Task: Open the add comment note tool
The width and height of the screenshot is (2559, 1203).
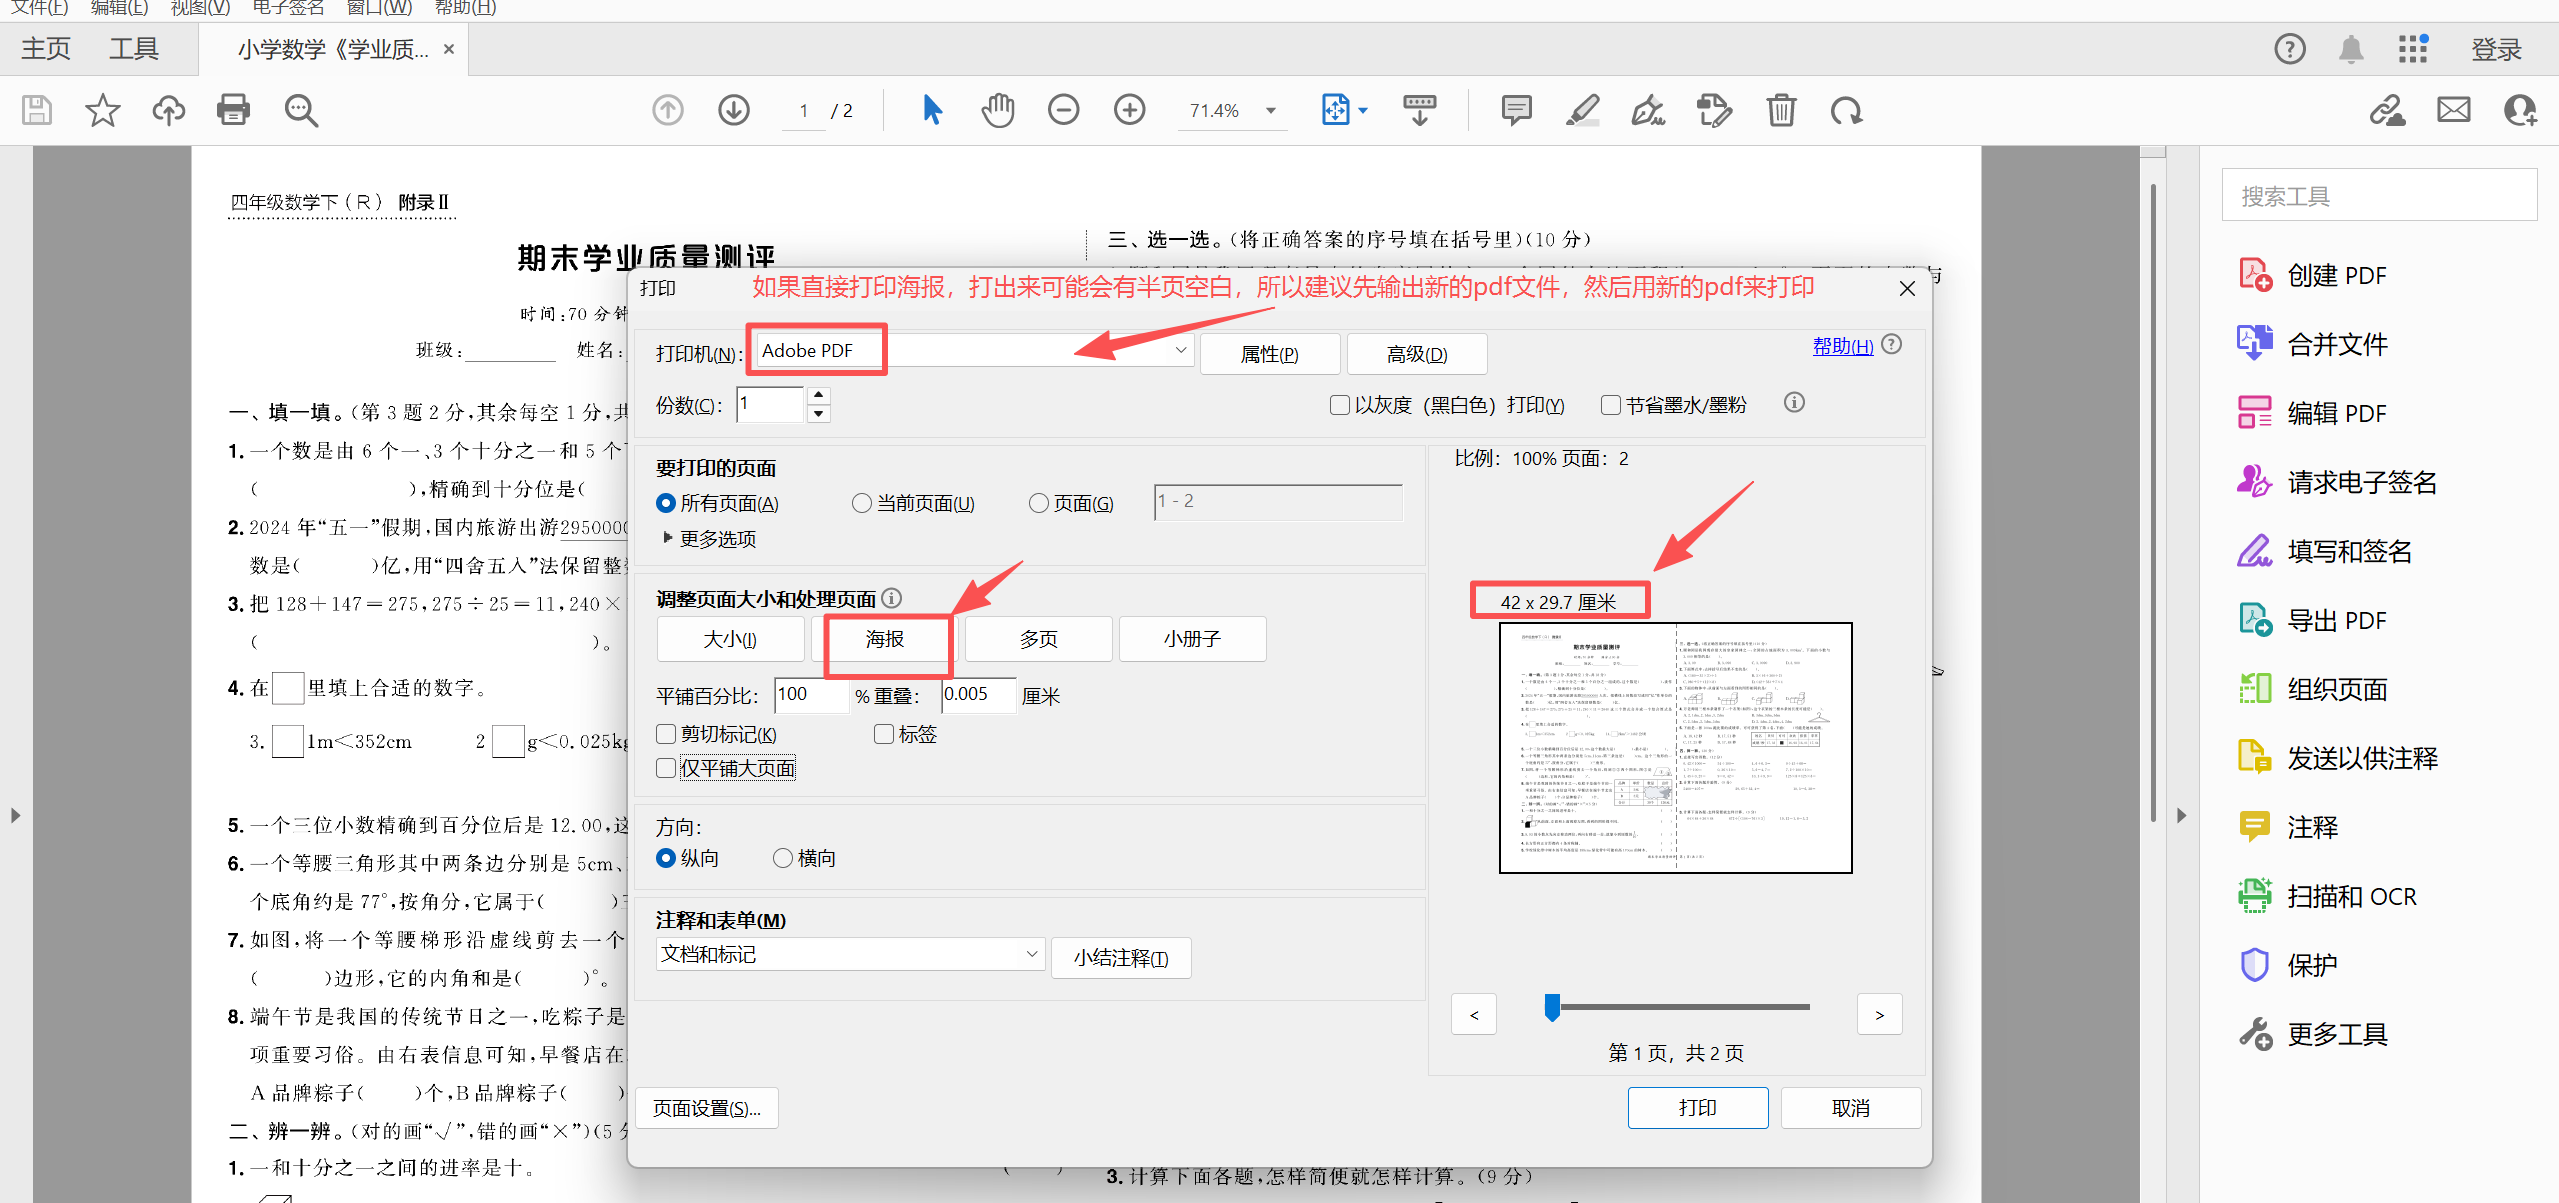Action: tap(1516, 110)
